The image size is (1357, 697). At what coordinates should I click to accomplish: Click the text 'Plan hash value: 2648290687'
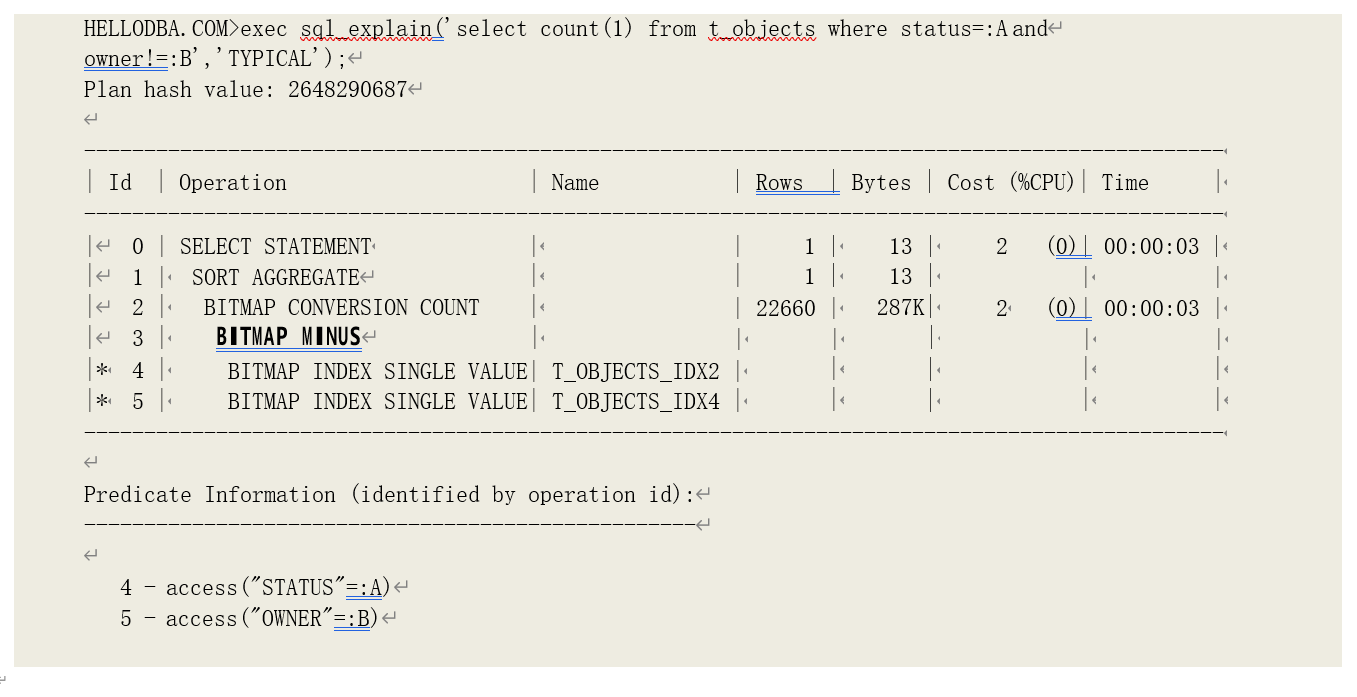tap(246, 89)
